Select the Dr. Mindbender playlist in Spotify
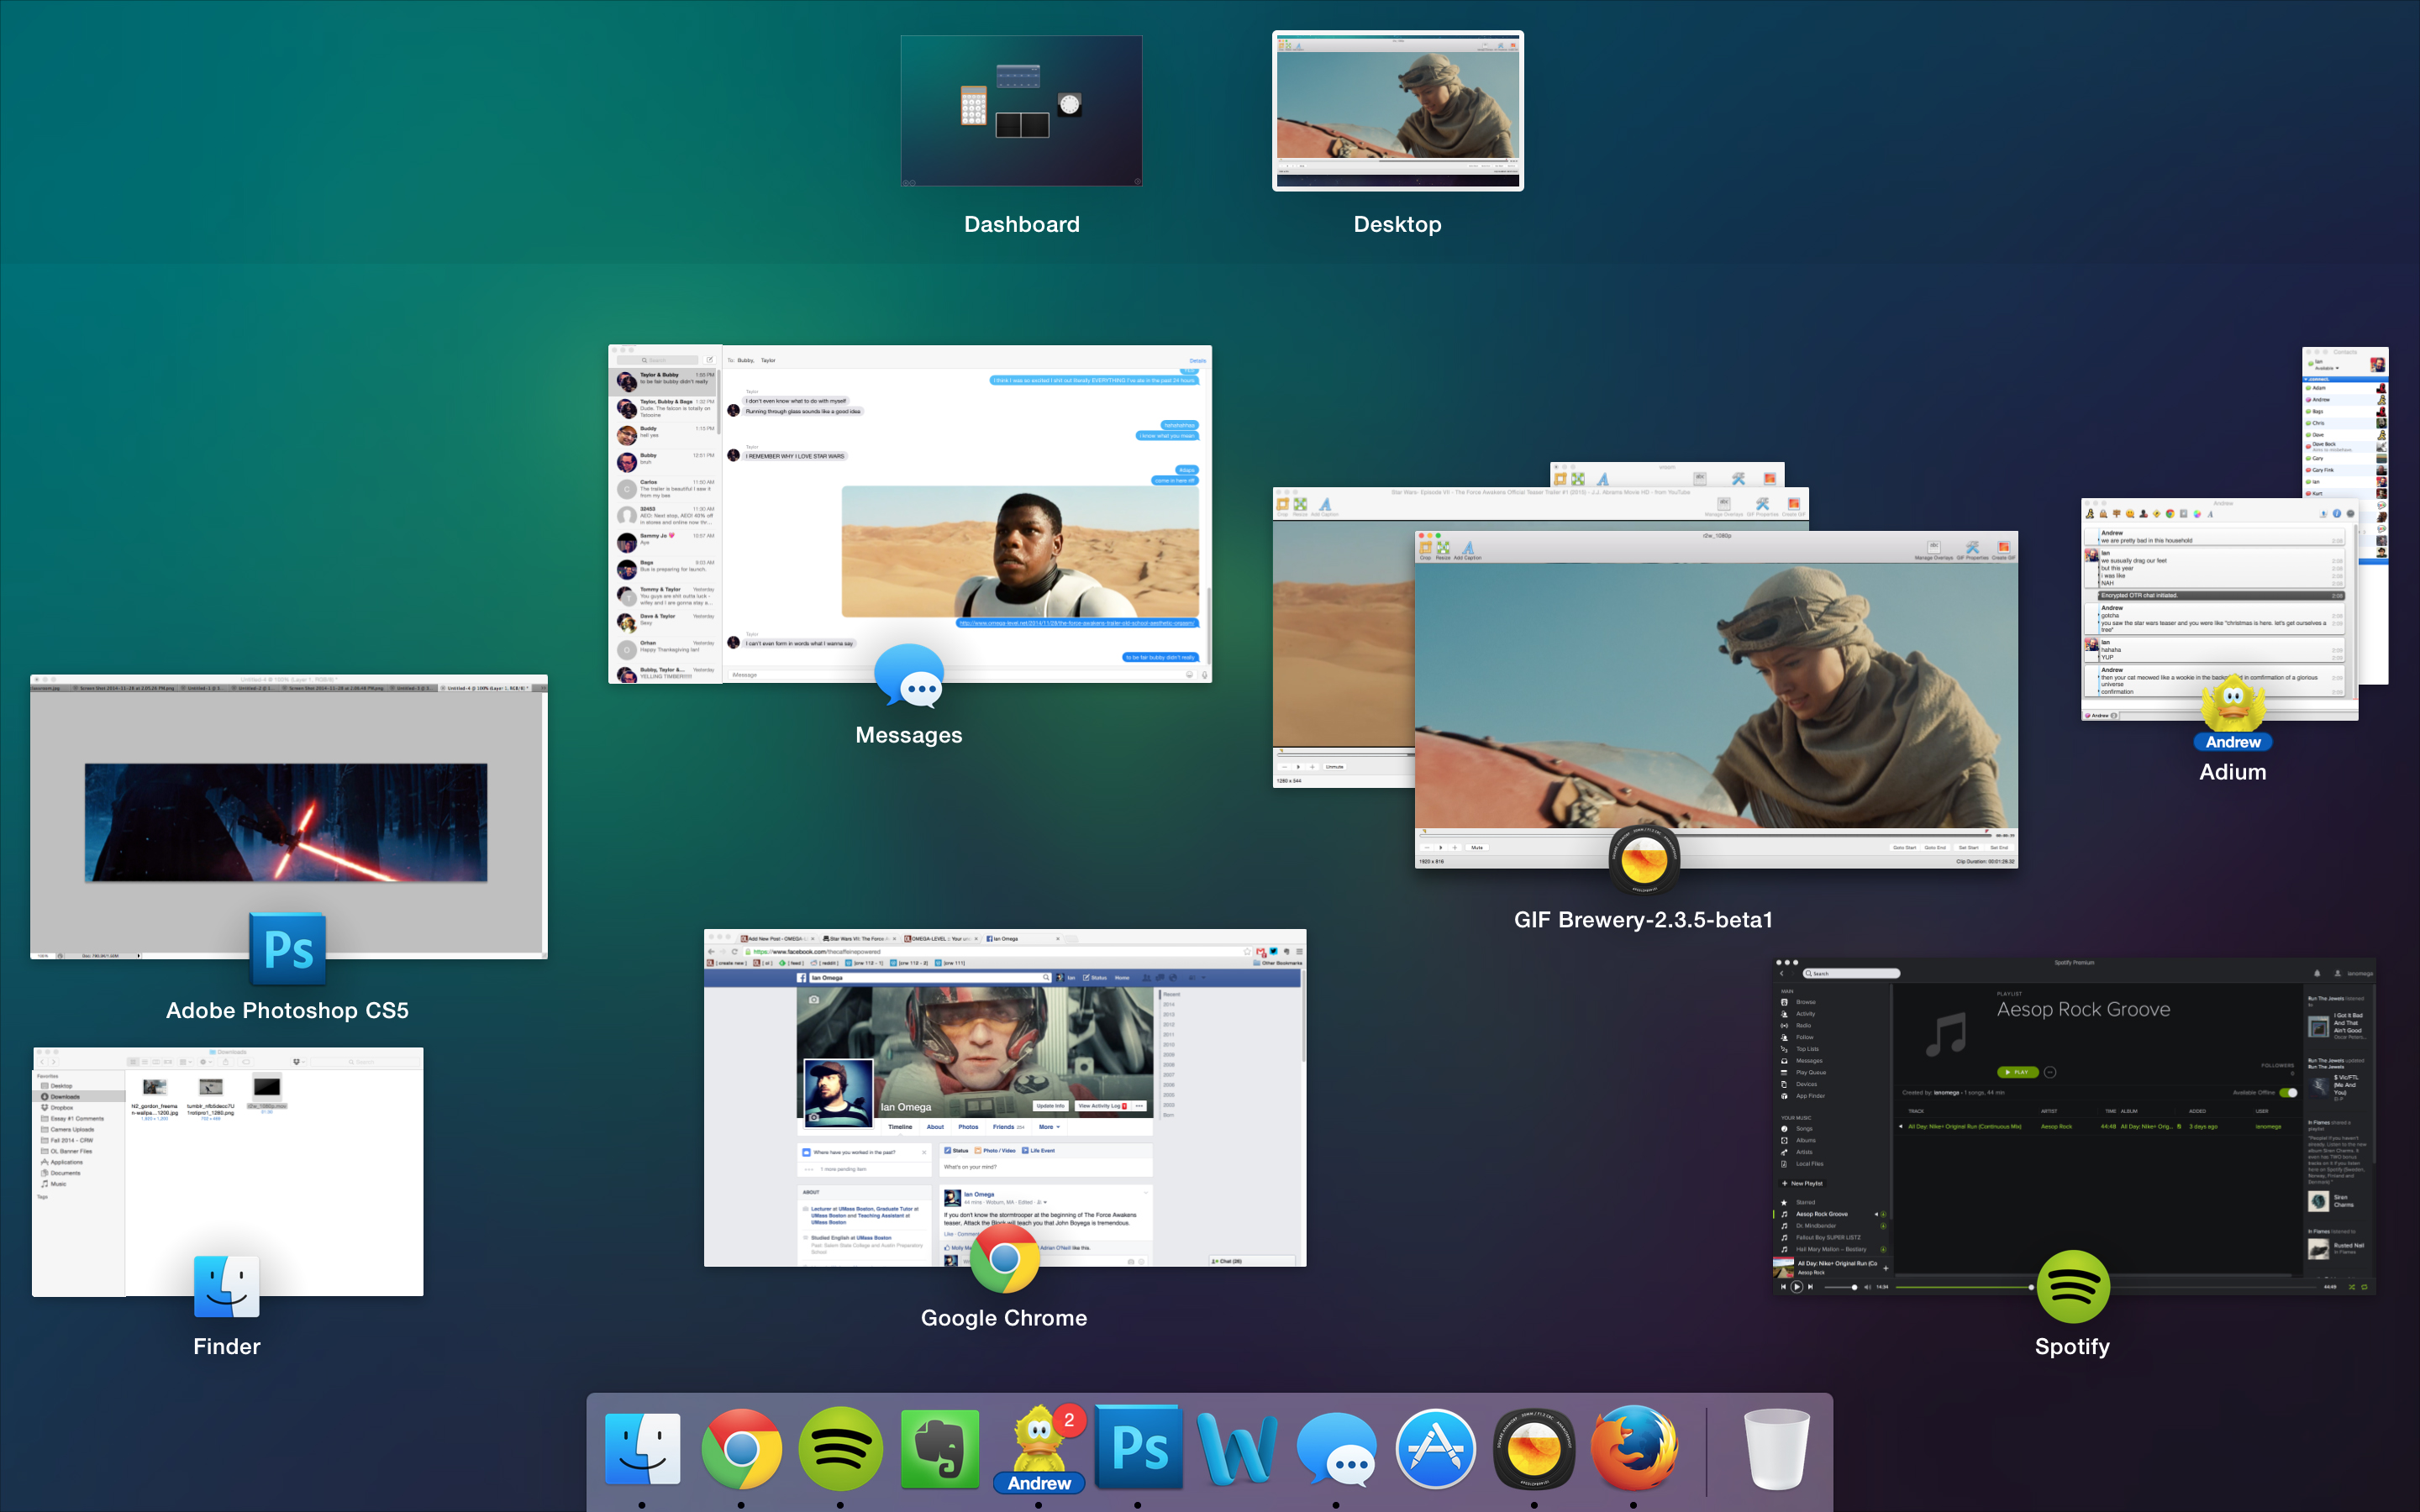The width and height of the screenshot is (2420, 1512). point(1816,1226)
